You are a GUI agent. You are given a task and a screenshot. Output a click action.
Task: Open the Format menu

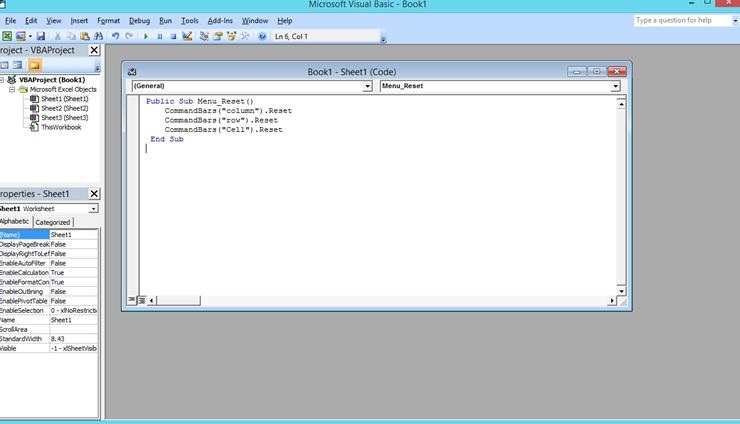coord(109,21)
